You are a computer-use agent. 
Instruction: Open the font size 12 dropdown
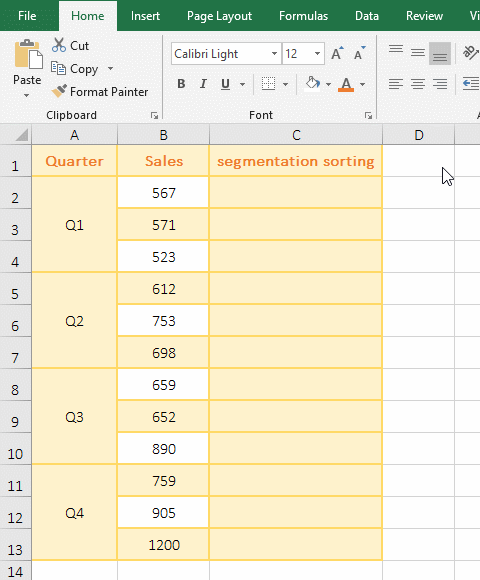coord(317,54)
